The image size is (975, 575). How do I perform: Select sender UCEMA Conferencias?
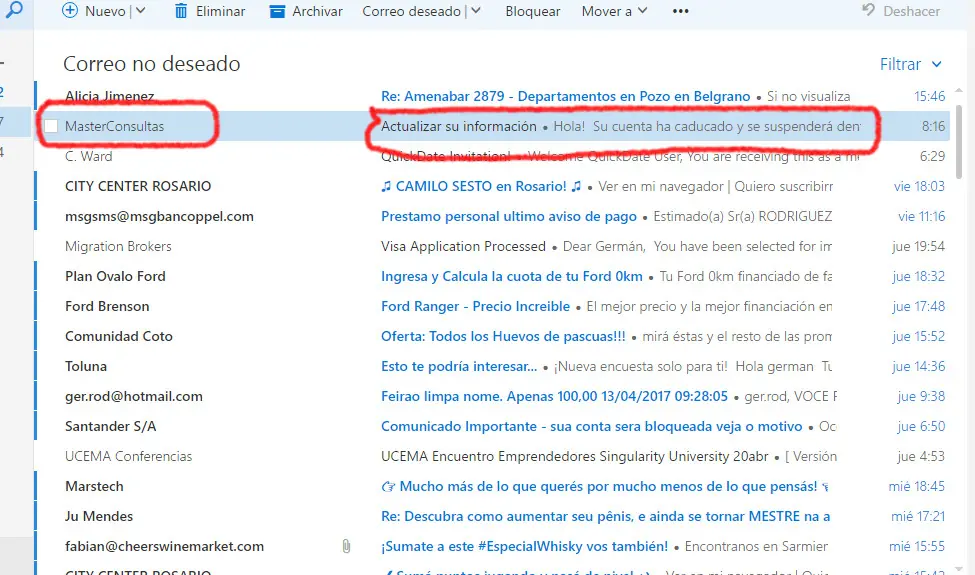(x=129, y=456)
